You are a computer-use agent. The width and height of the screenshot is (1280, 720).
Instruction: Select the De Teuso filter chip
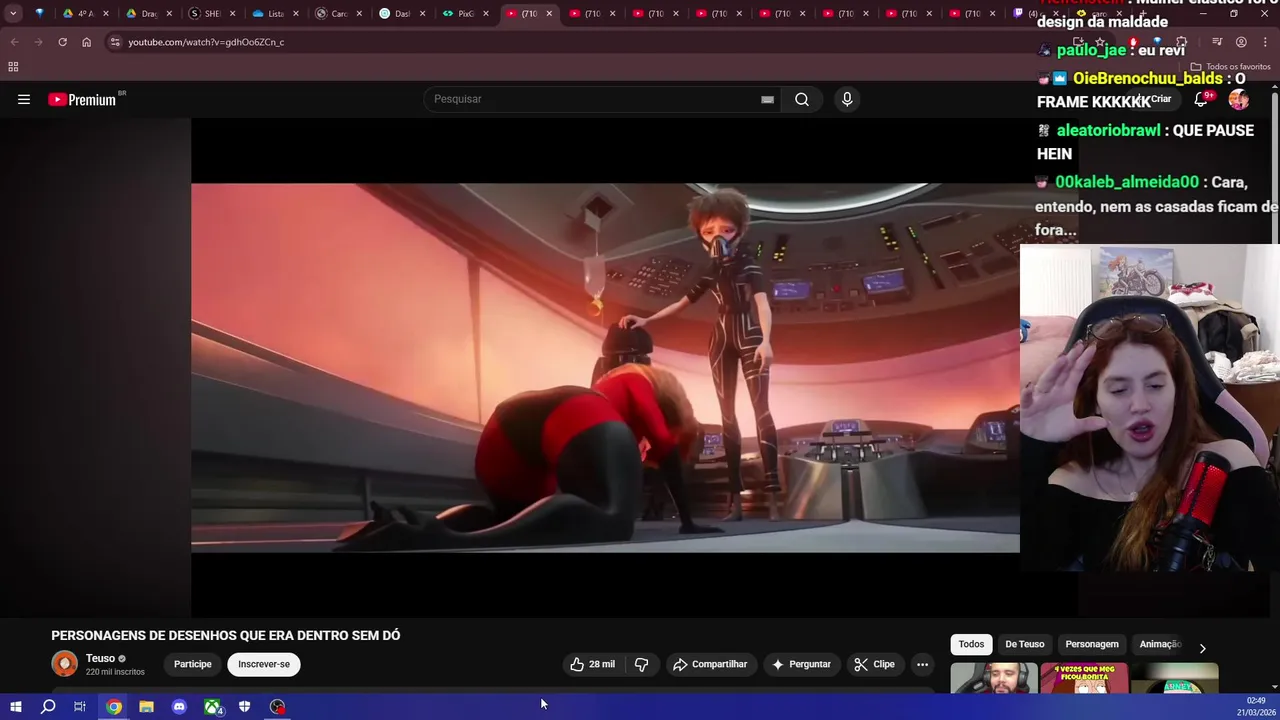pos(1024,644)
